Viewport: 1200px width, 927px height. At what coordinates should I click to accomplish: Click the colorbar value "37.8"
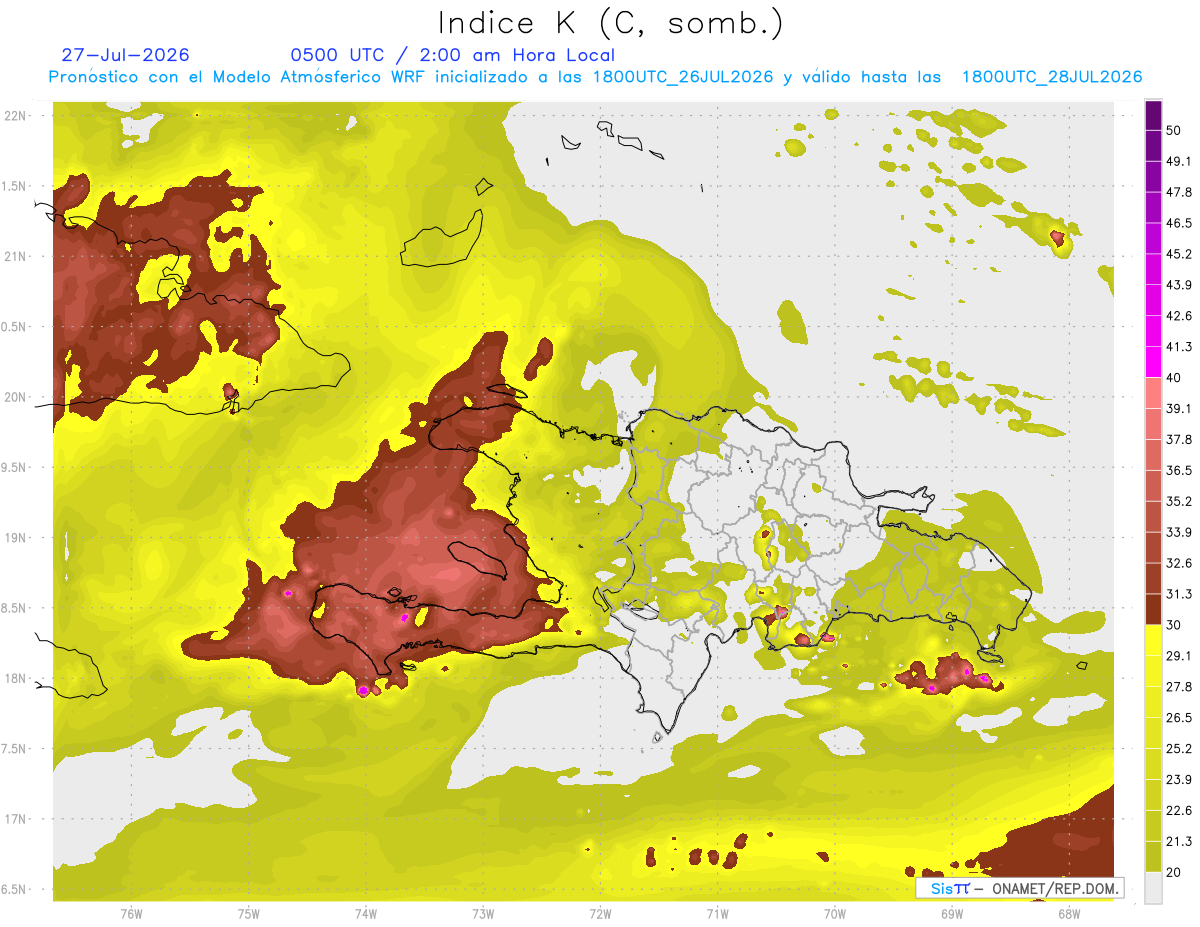pos(1178,440)
